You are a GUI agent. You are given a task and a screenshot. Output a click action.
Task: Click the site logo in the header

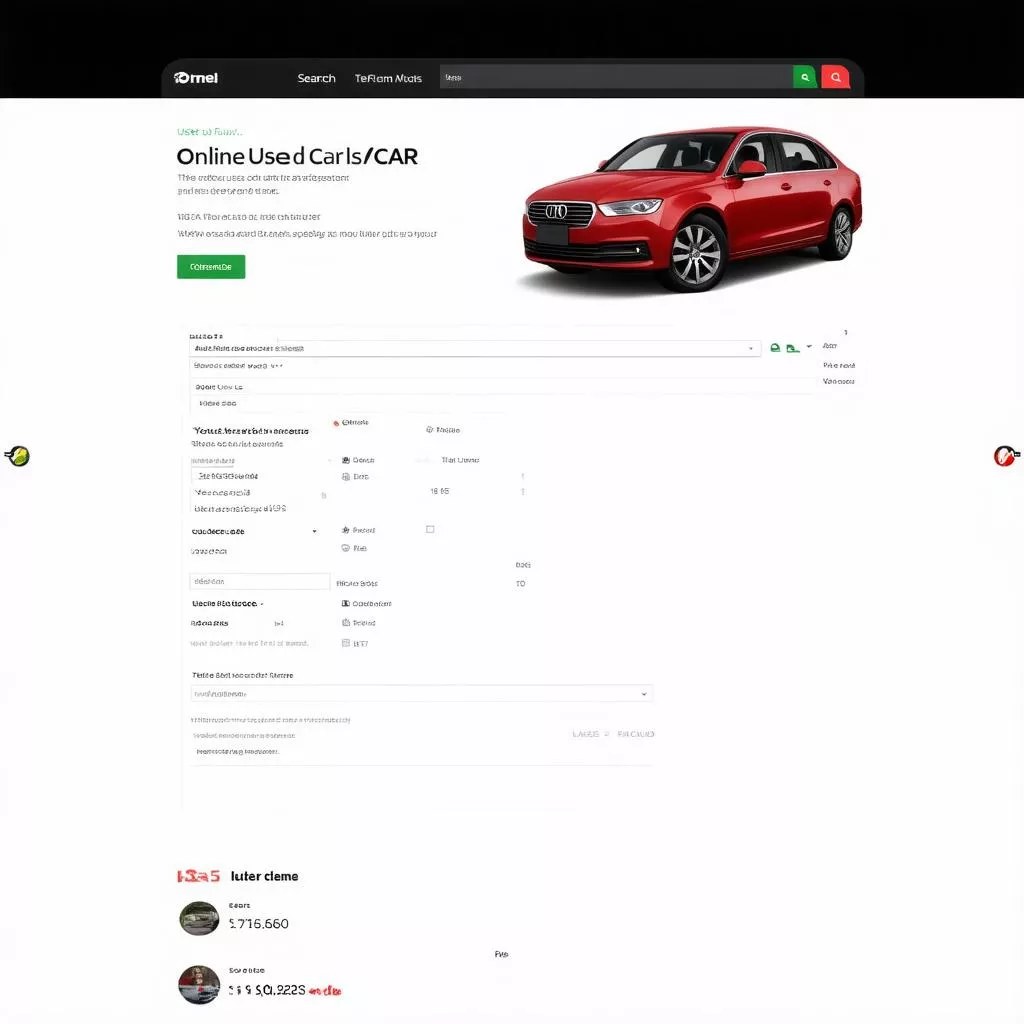(x=196, y=78)
